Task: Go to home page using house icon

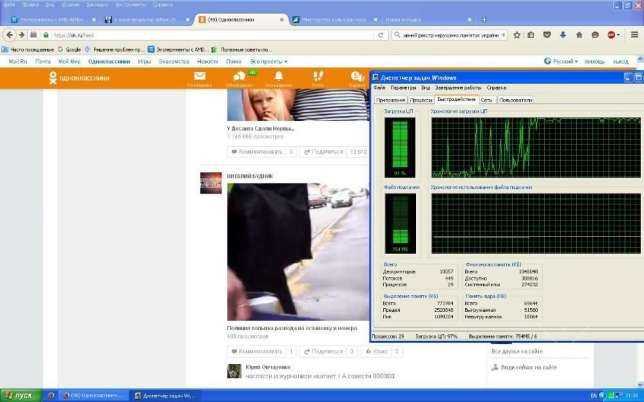Action: [579, 35]
